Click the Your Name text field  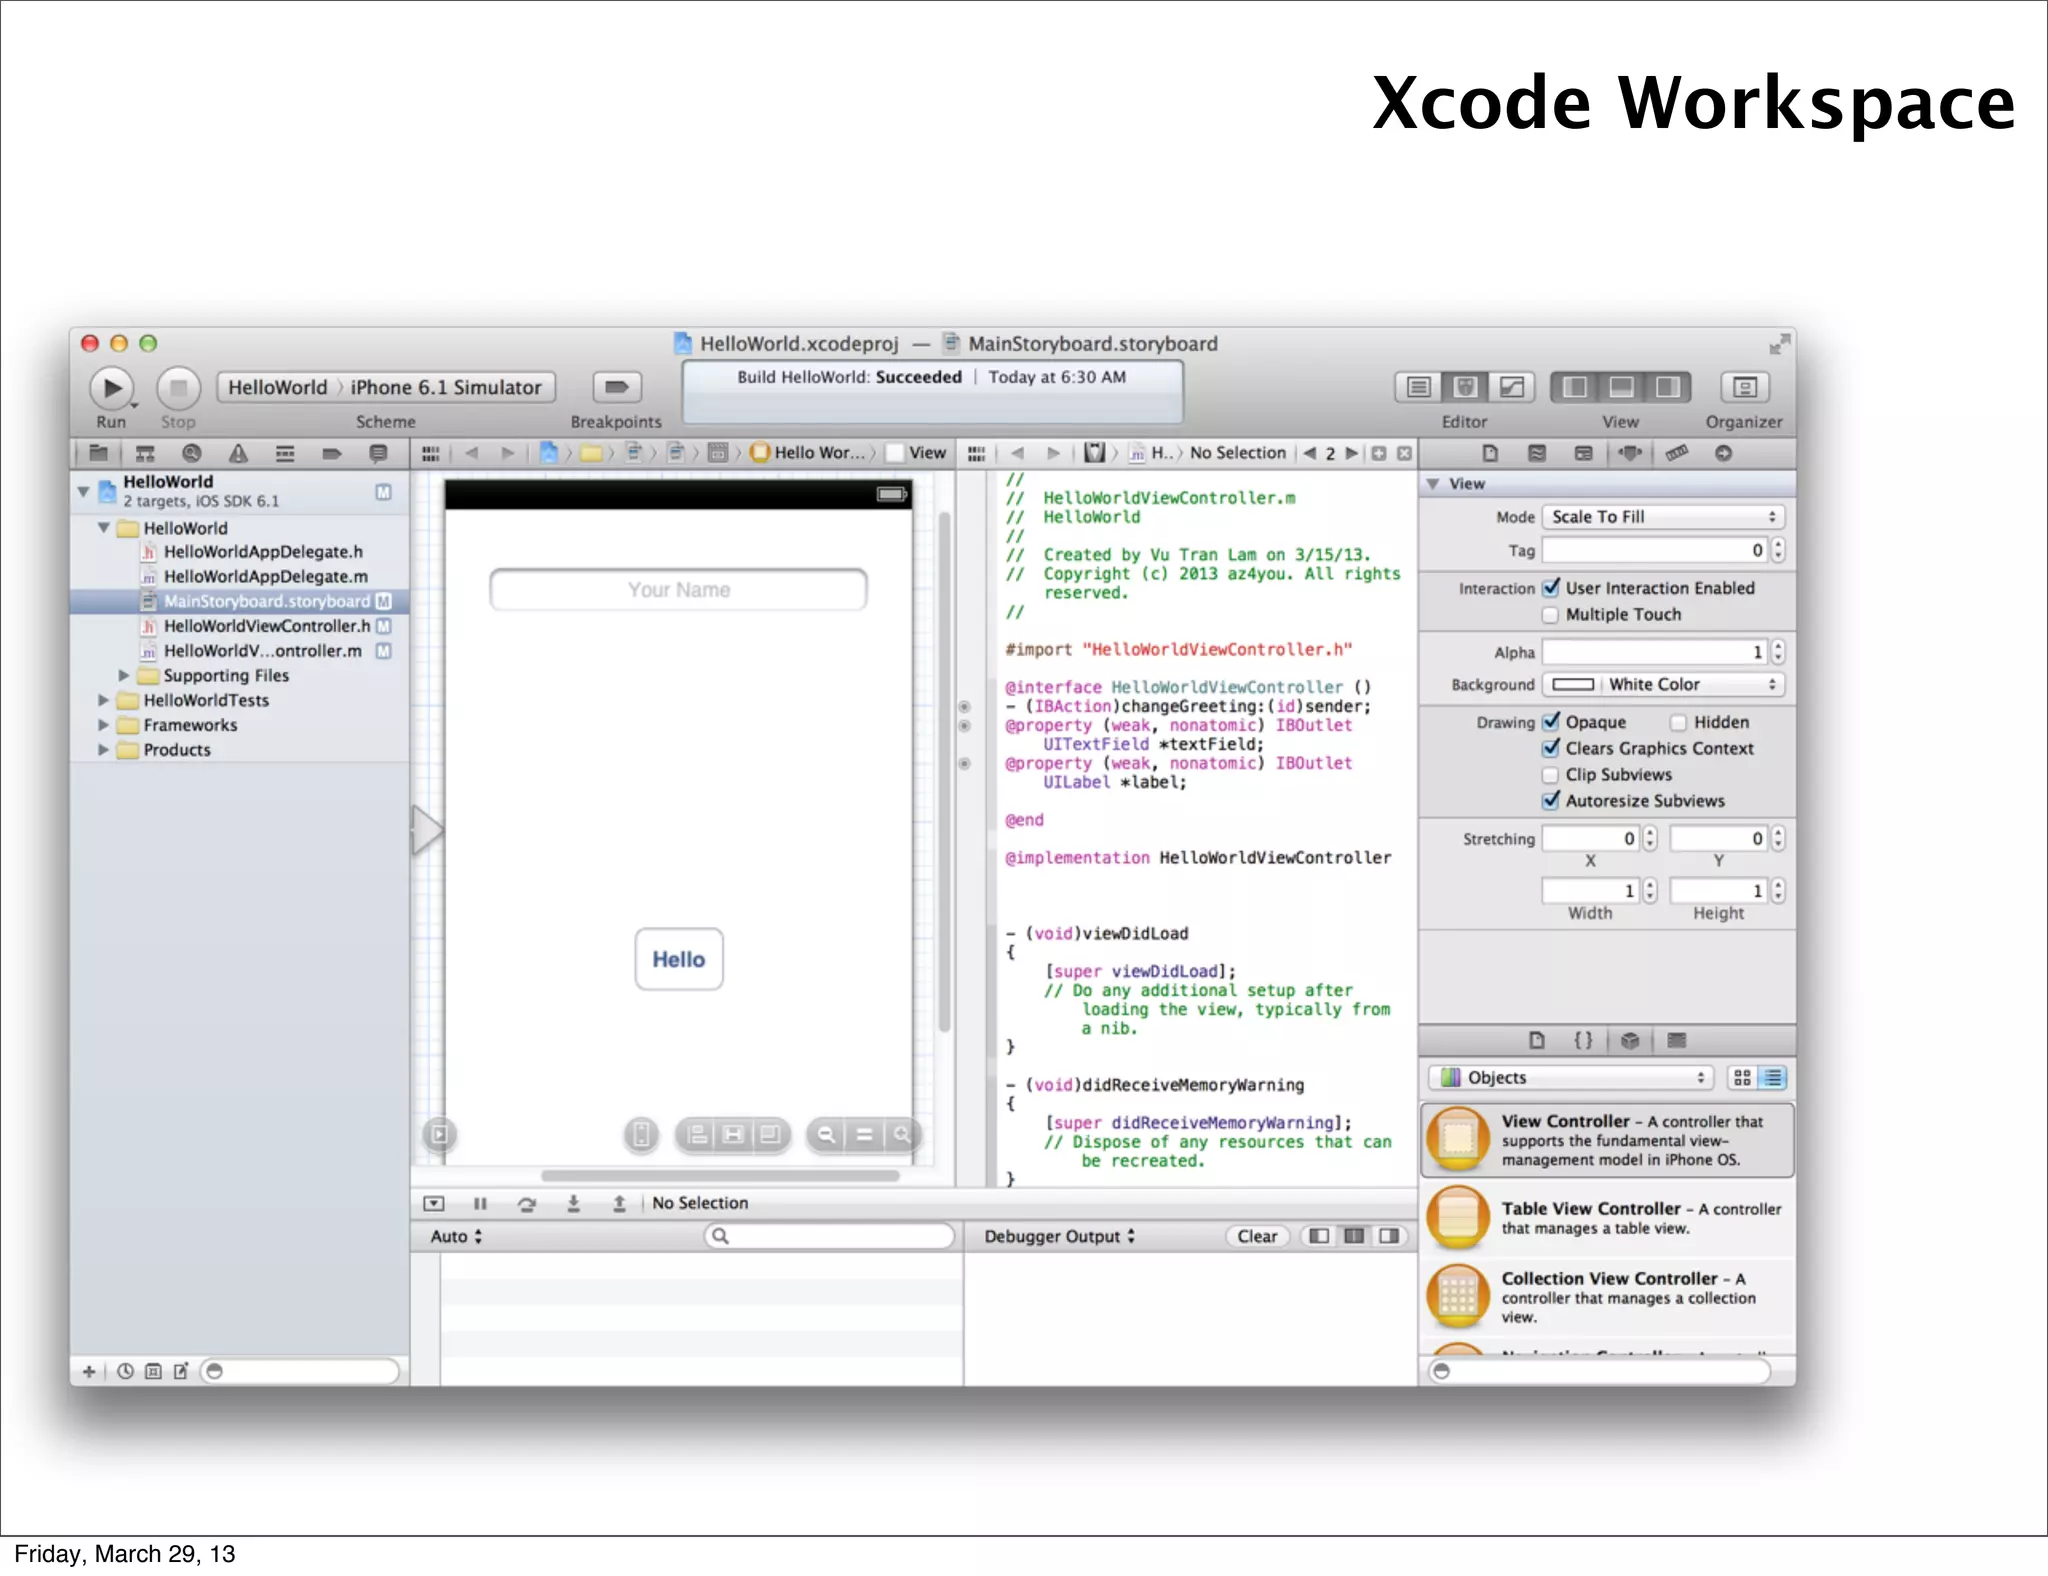coord(678,590)
